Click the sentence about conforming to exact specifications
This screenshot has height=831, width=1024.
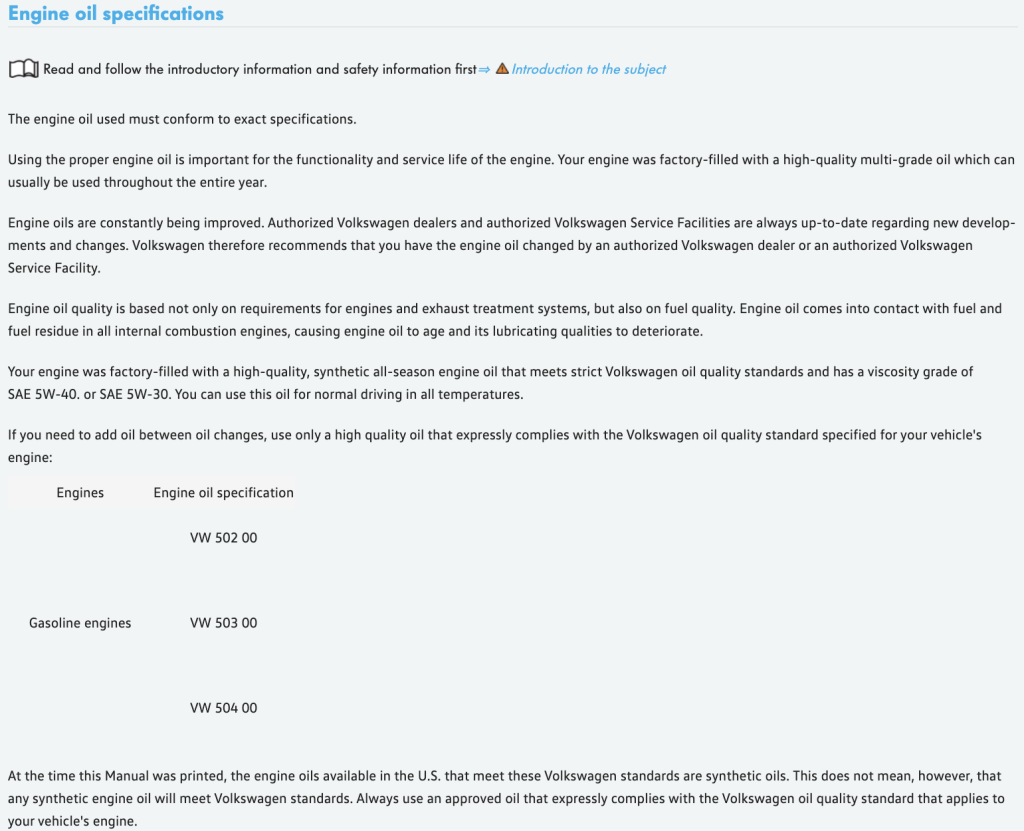point(182,120)
